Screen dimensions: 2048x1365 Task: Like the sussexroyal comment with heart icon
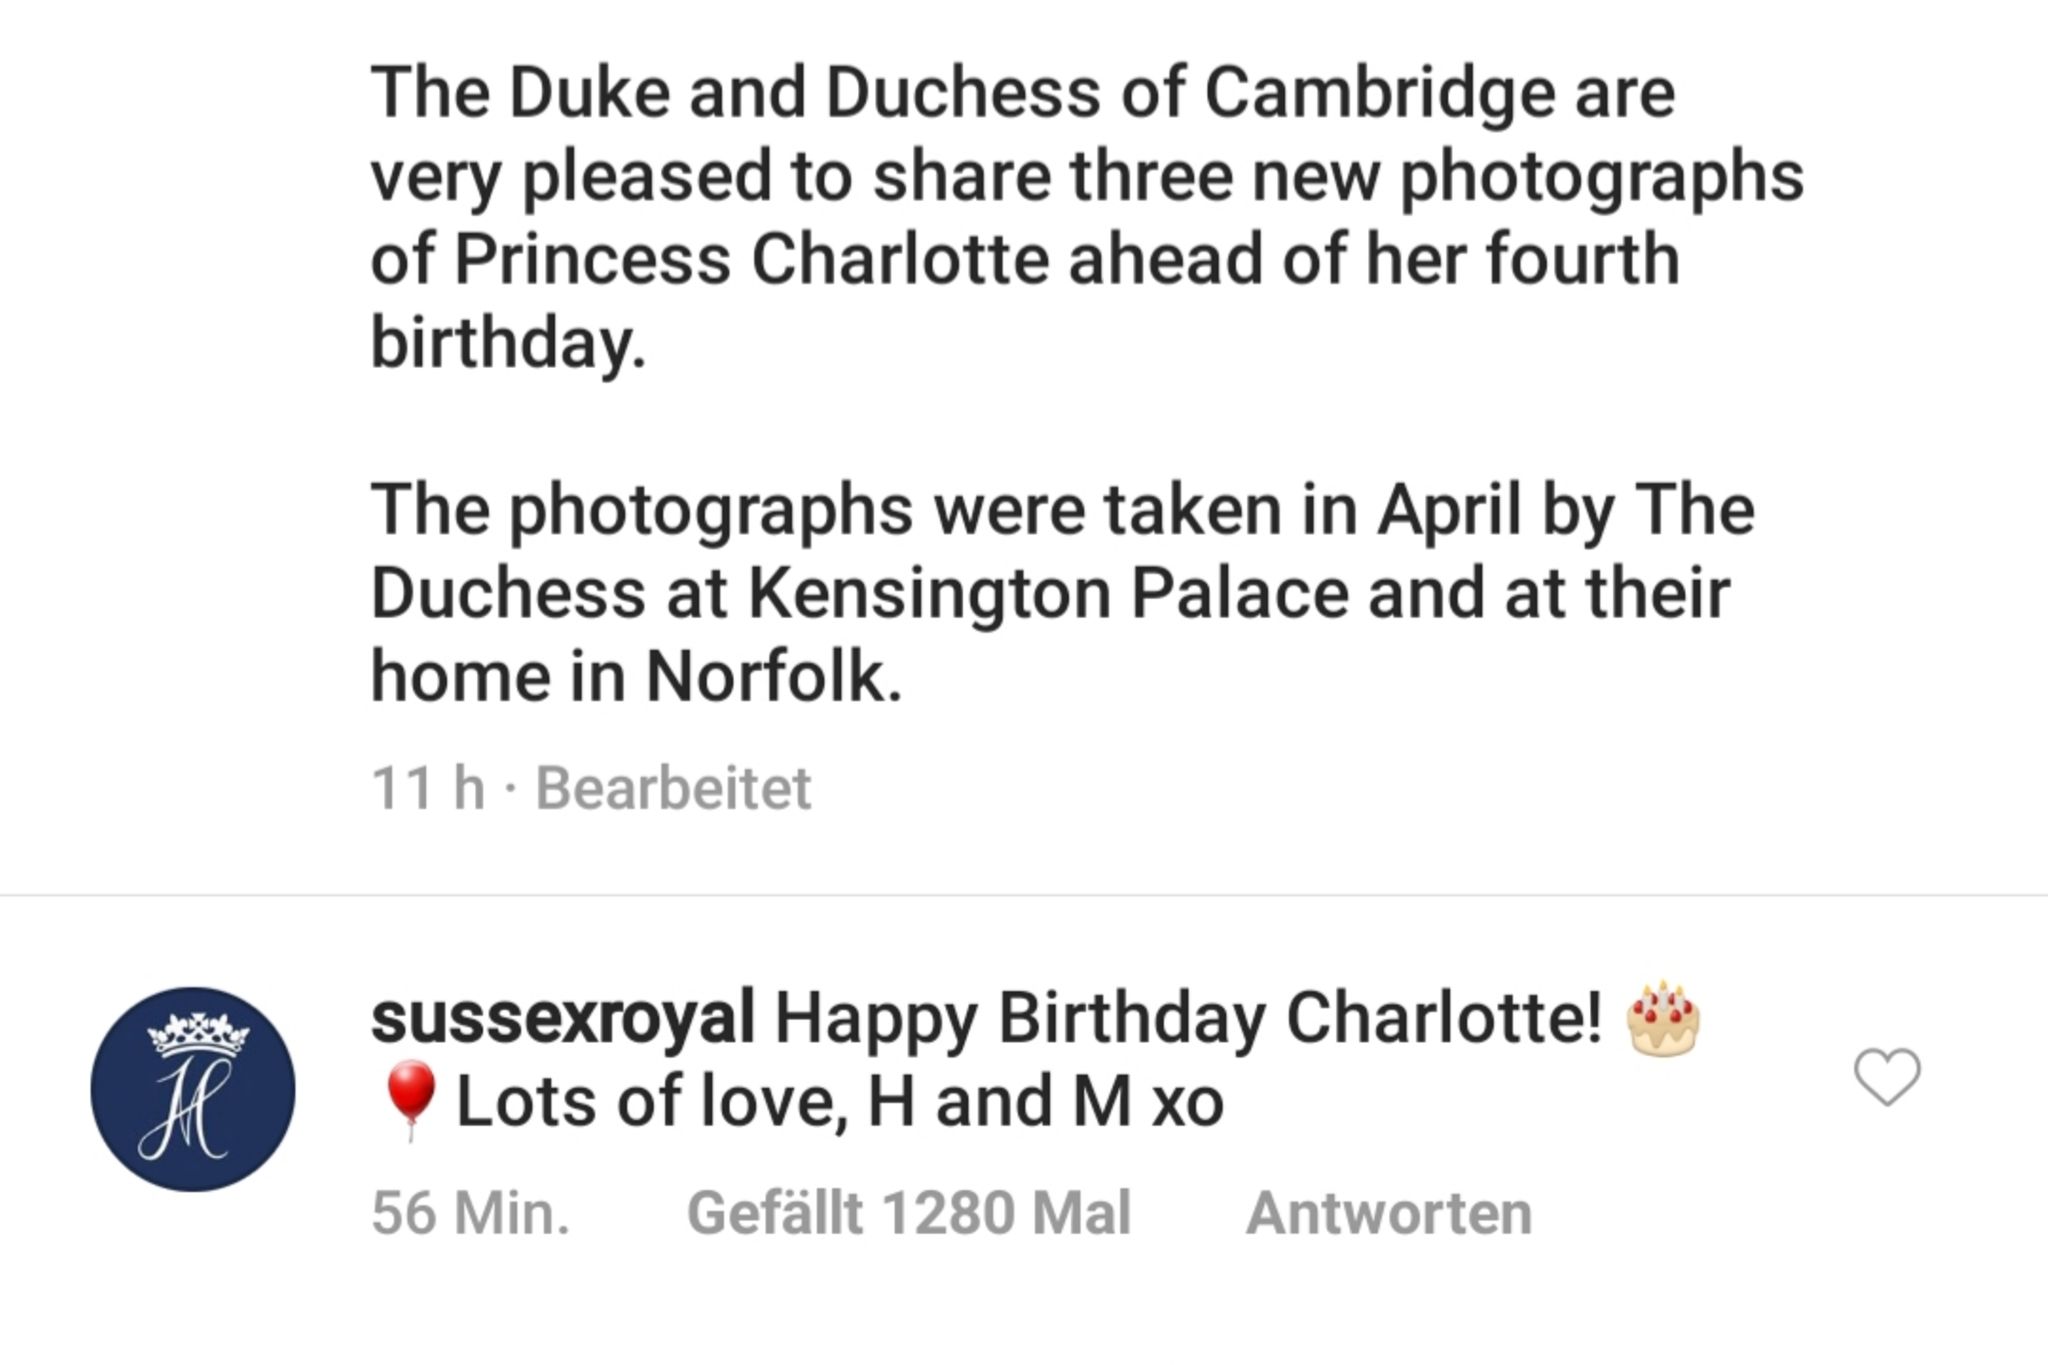pyautogui.click(x=1886, y=1077)
